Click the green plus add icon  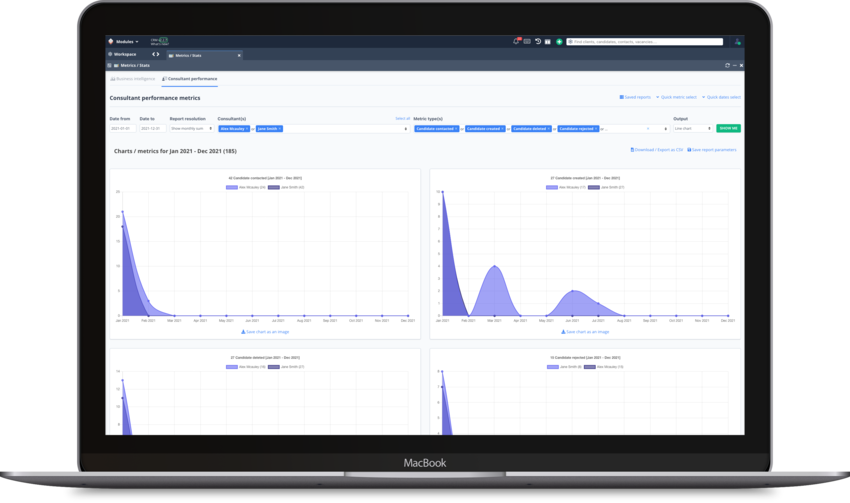point(559,41)
